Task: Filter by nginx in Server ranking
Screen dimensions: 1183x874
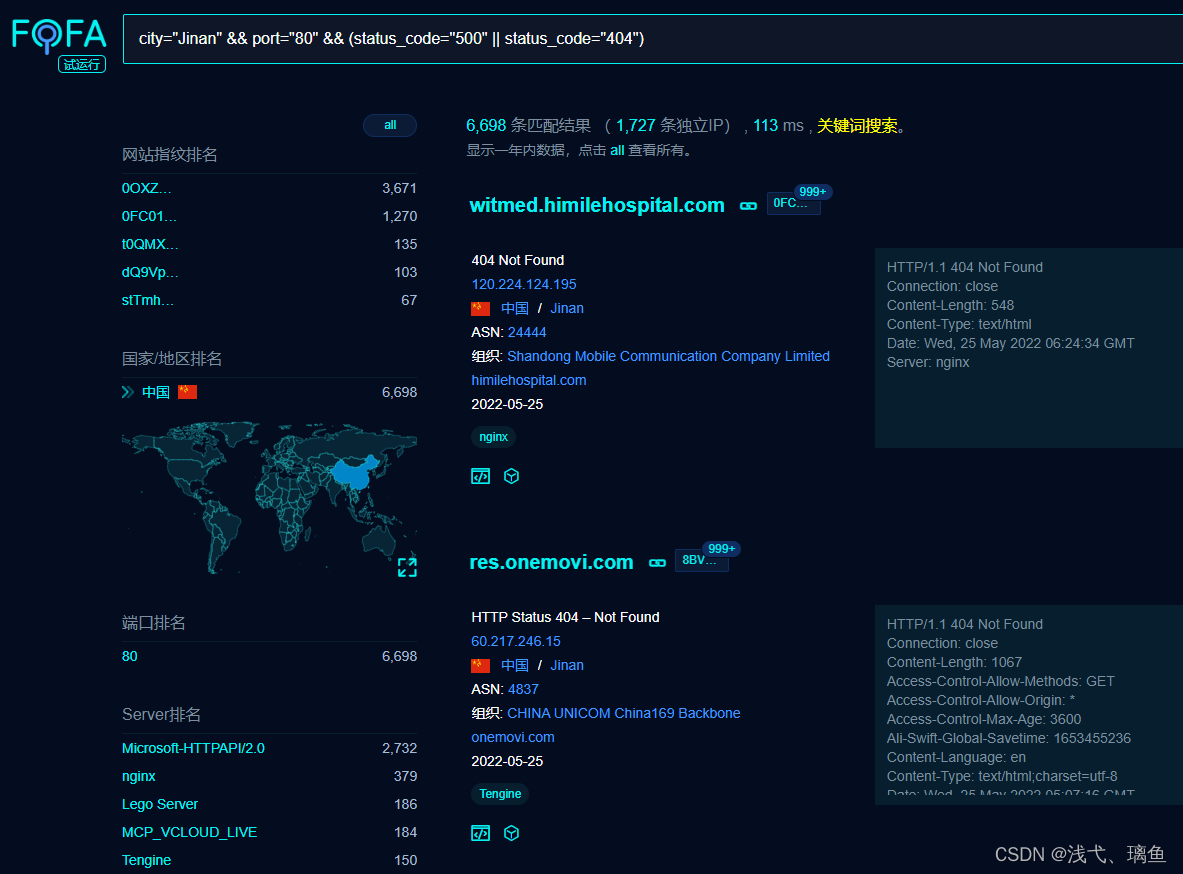Action: point(139,777)
